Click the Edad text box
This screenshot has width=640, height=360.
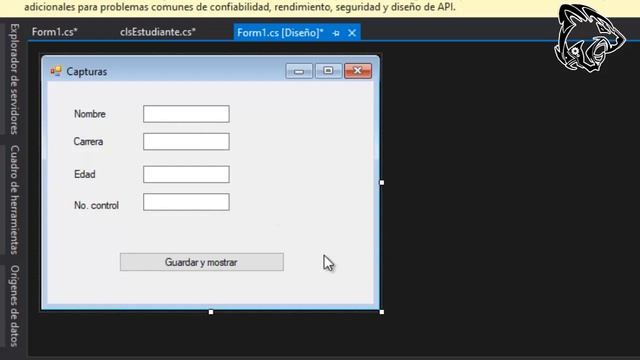[x=186, y=174]
